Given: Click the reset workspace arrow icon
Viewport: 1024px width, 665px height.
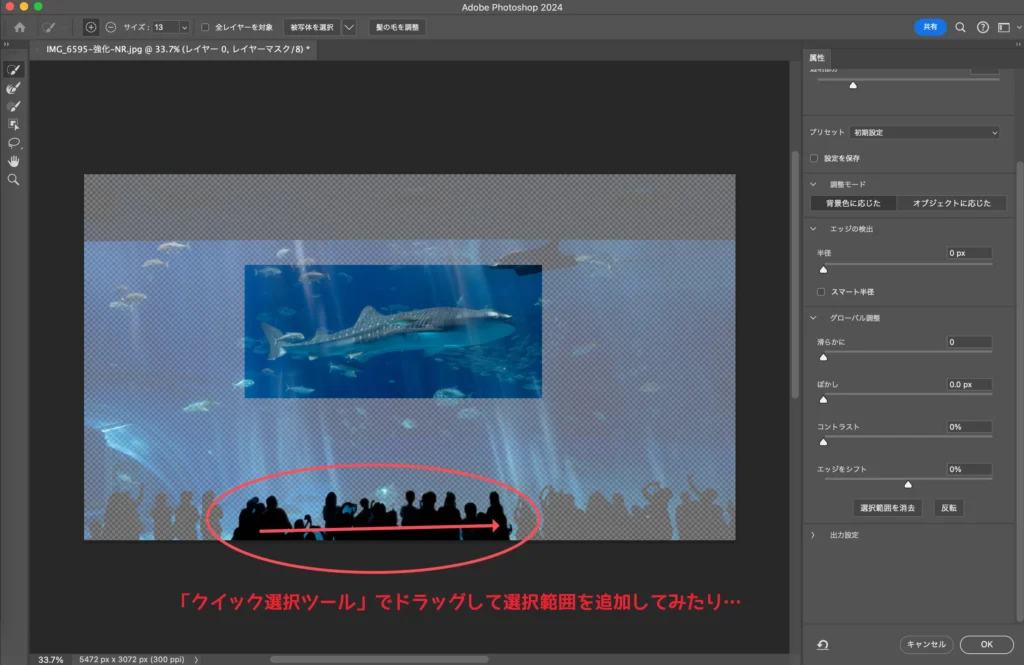Looking at the screenshot, I should 822,645.
